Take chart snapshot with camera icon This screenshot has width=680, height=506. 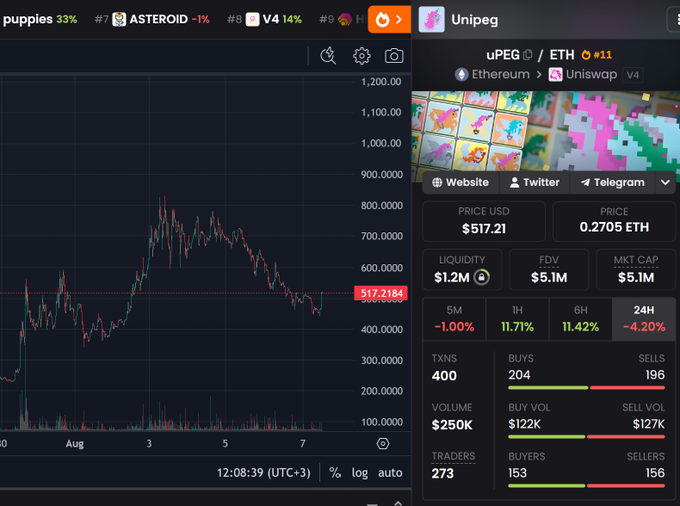(394, 56)
